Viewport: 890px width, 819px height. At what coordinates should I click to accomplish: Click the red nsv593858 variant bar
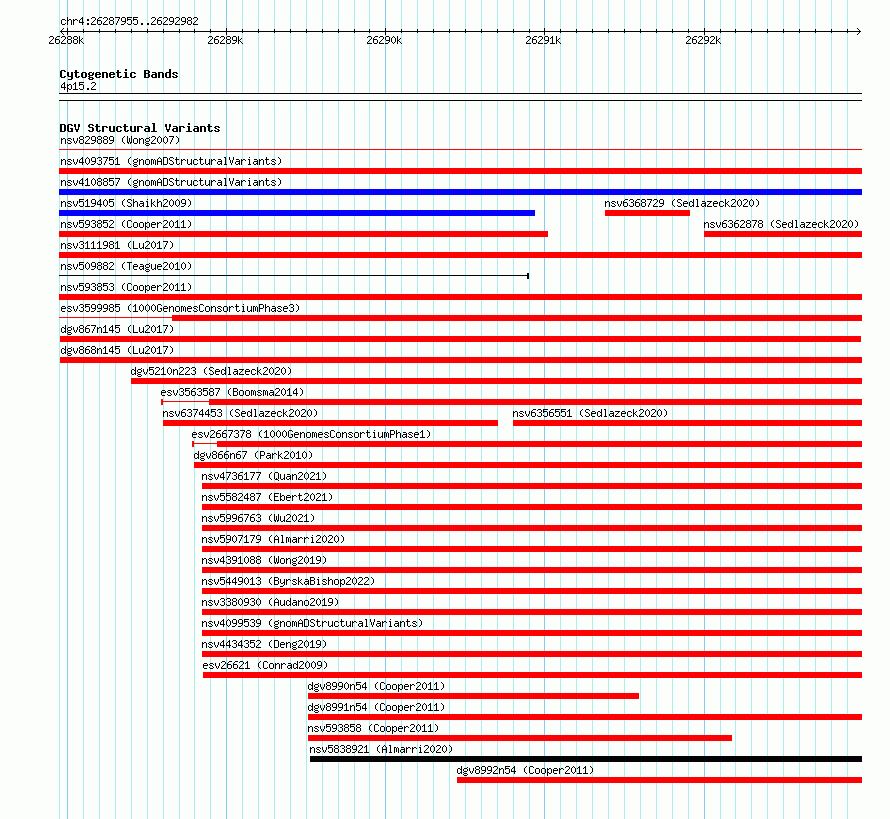[x=520, y=738]
